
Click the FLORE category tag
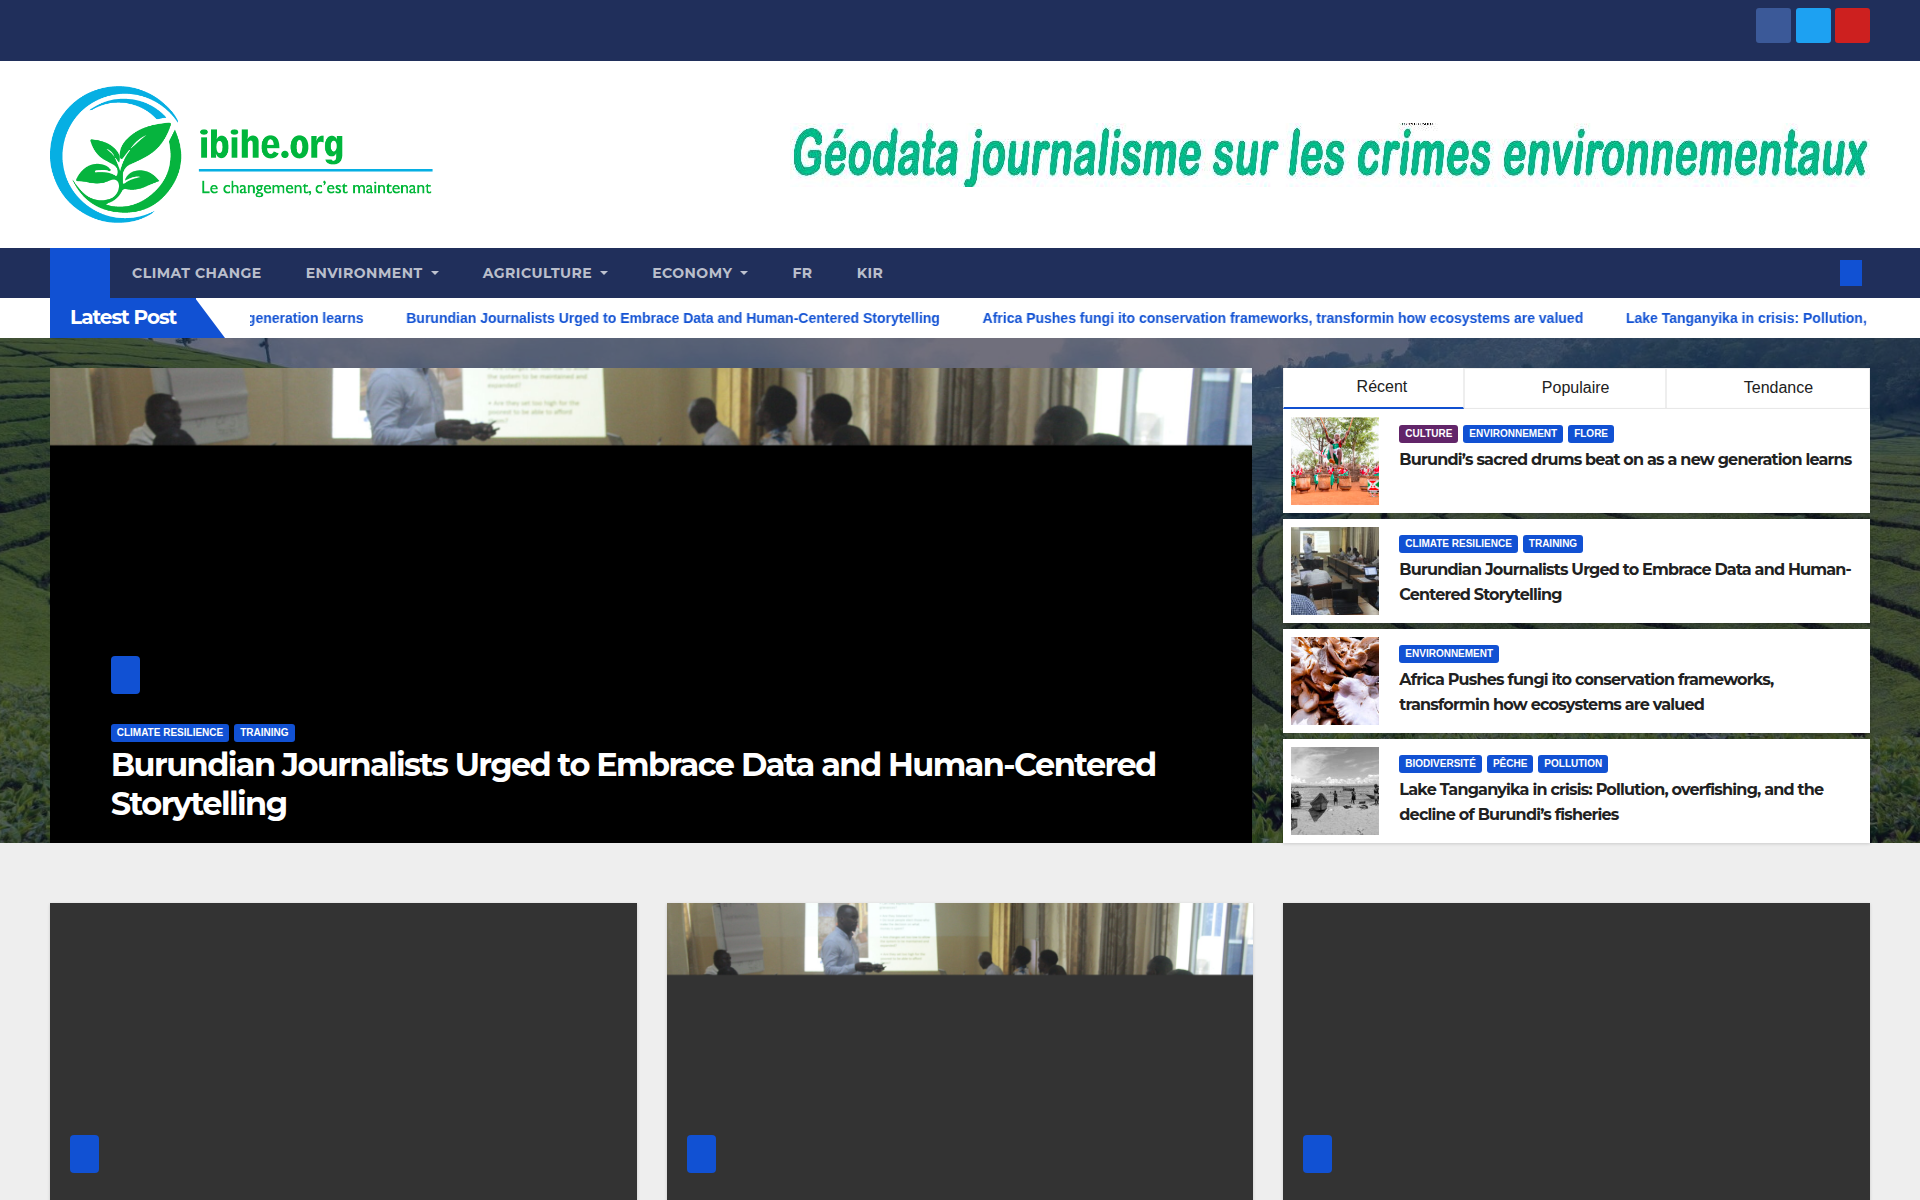[1590, 434]
